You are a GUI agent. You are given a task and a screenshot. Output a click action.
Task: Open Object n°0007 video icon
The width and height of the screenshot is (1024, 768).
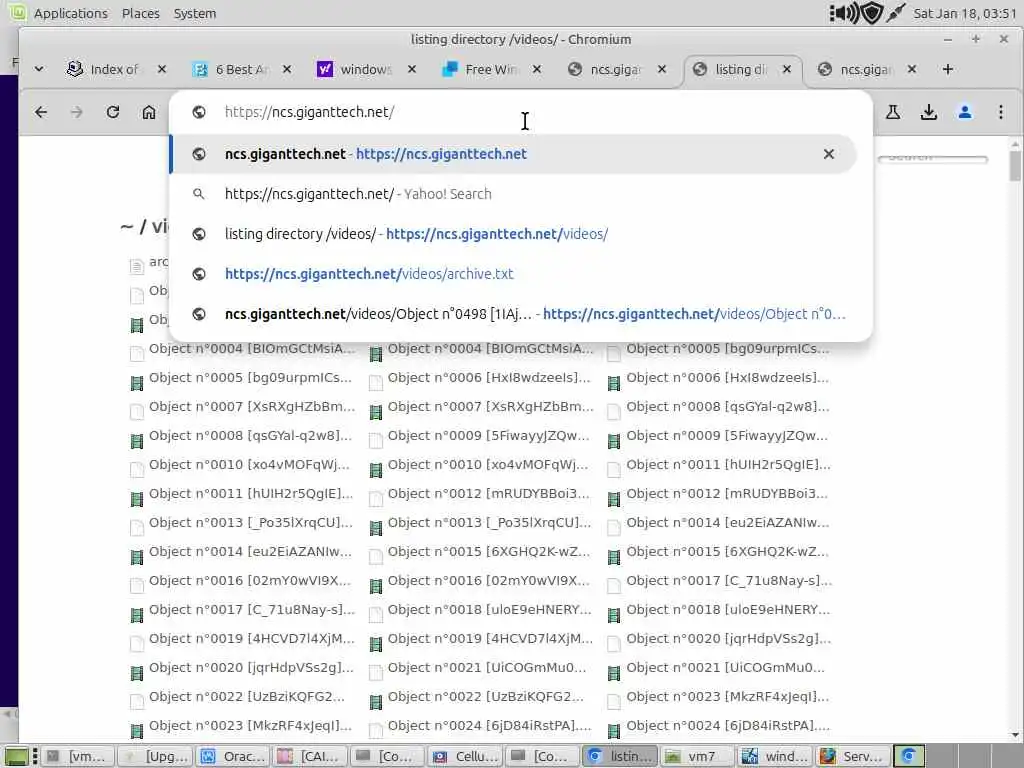tap(376, 411)
